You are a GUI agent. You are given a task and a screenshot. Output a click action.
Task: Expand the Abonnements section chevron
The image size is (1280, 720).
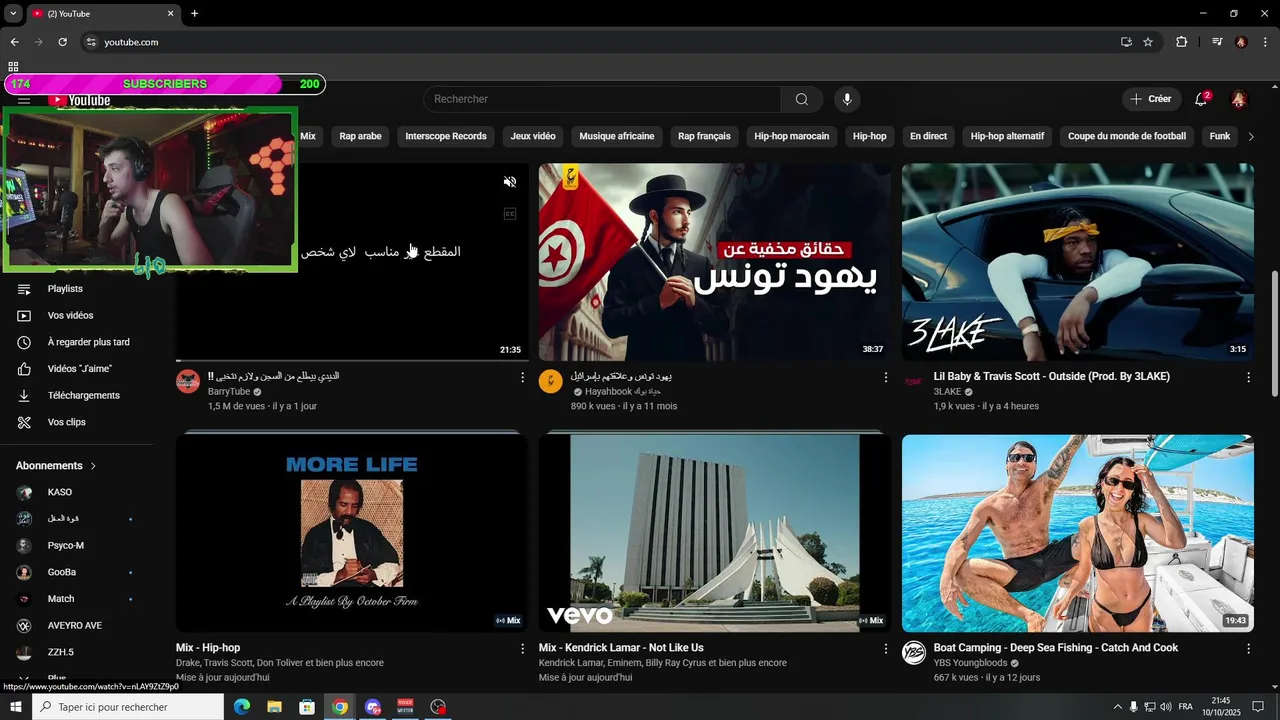(x=93, y=466)
